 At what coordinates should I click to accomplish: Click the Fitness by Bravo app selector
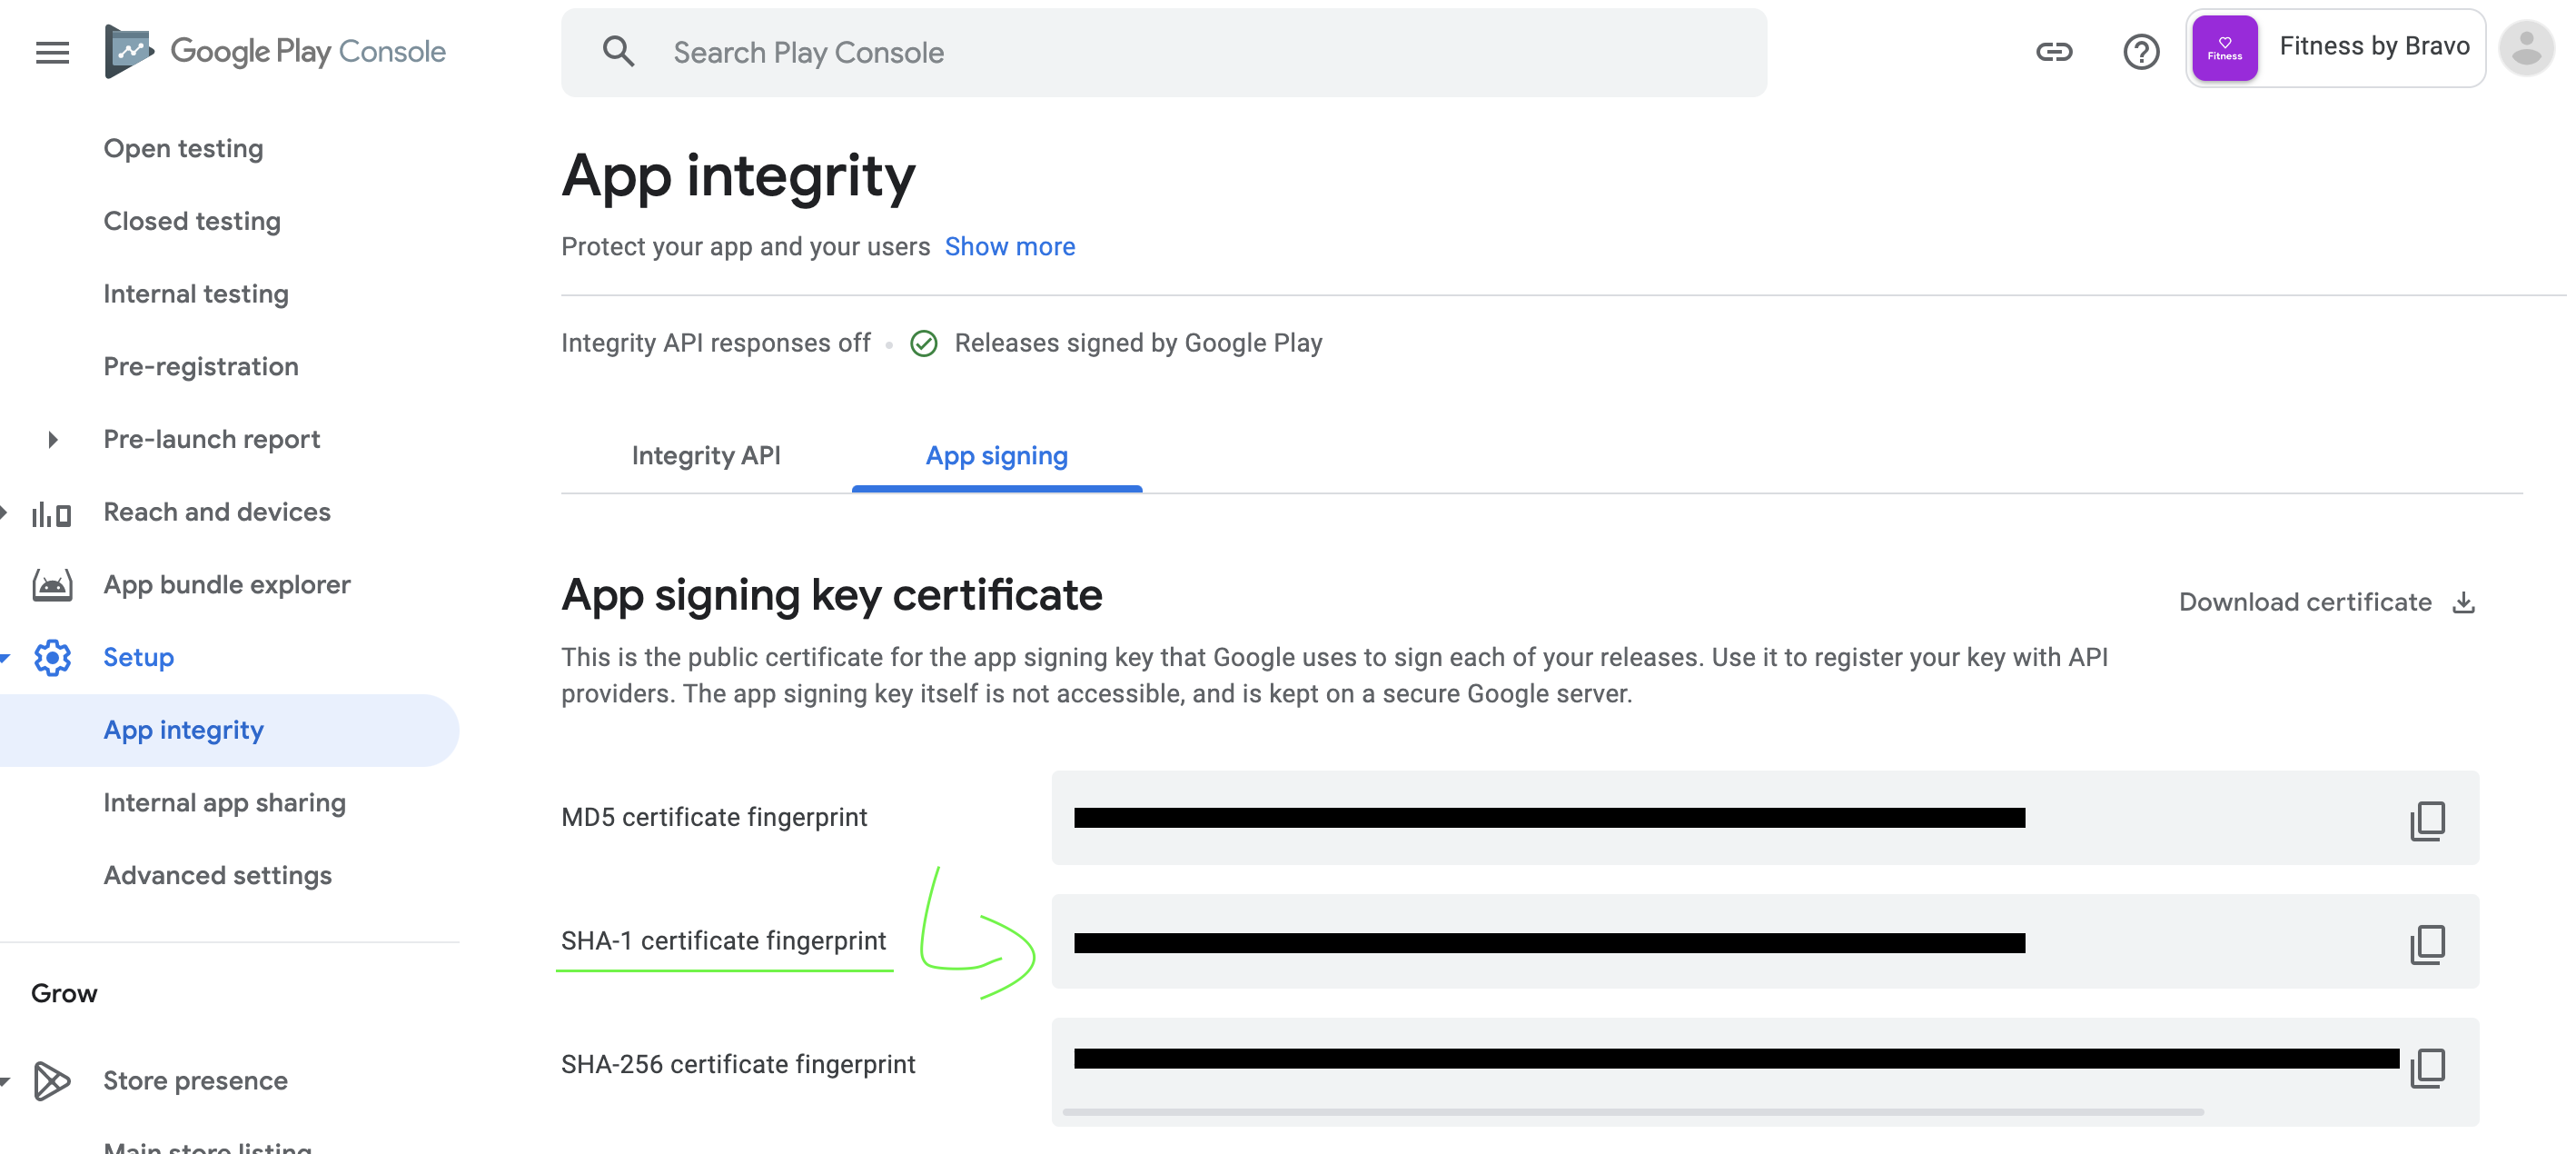2334,48
